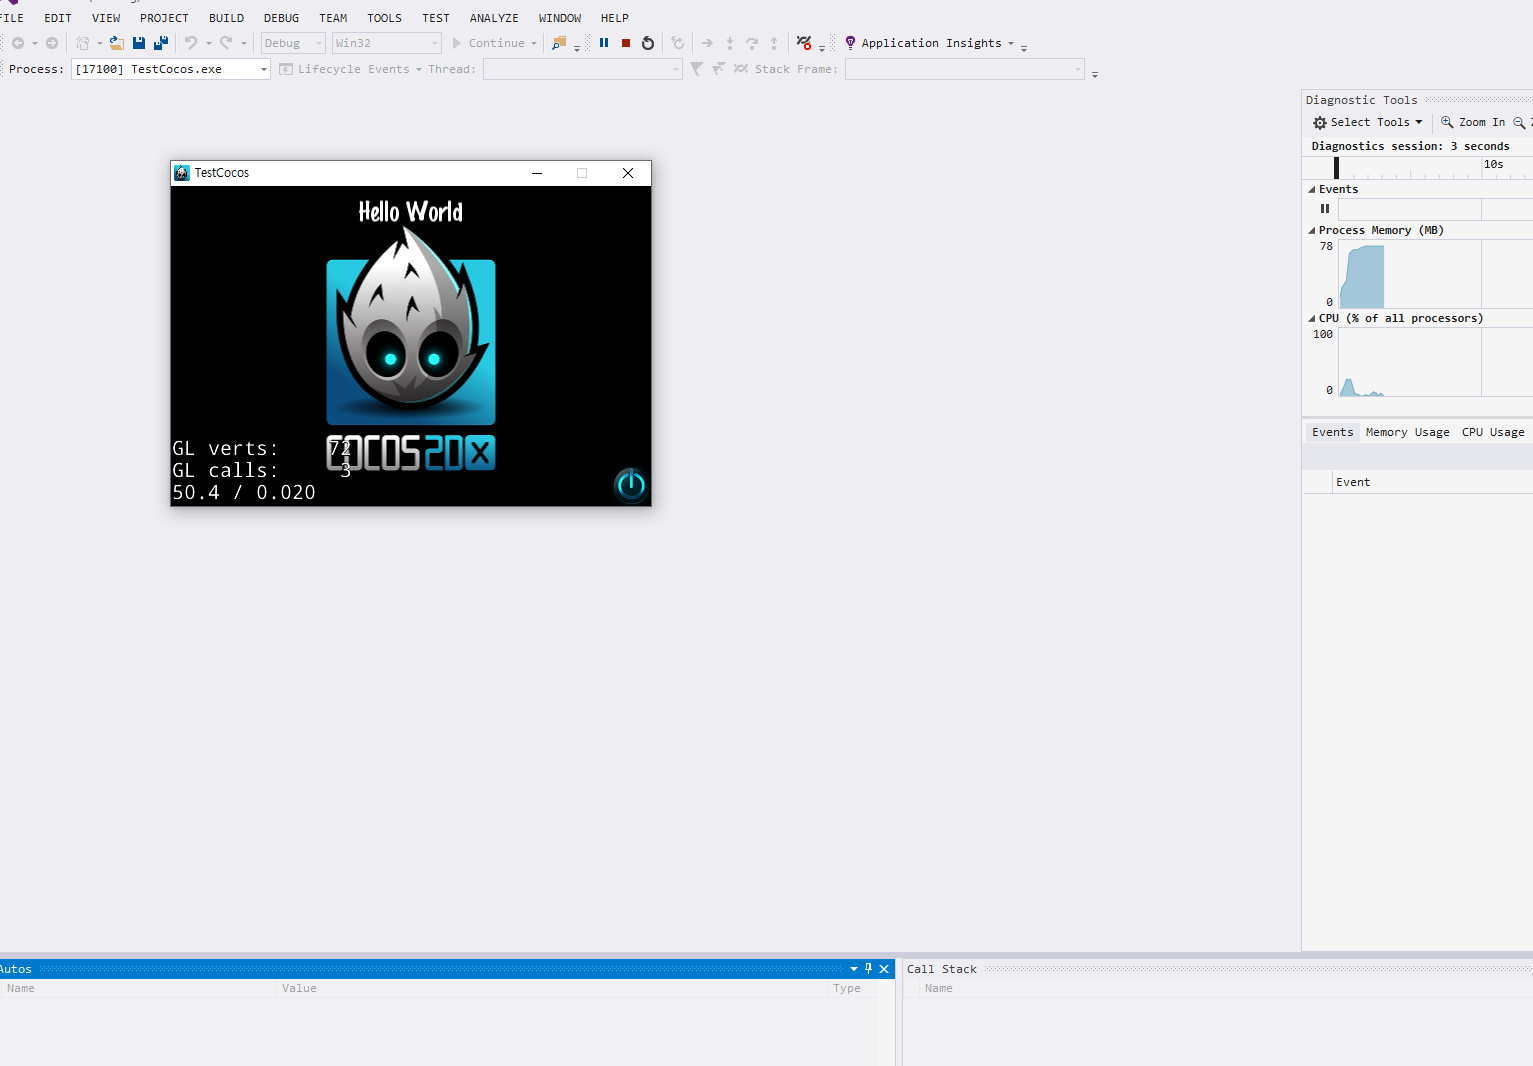
Task: Click the TestCocos window app icon
Action: (x=182, y=173)
